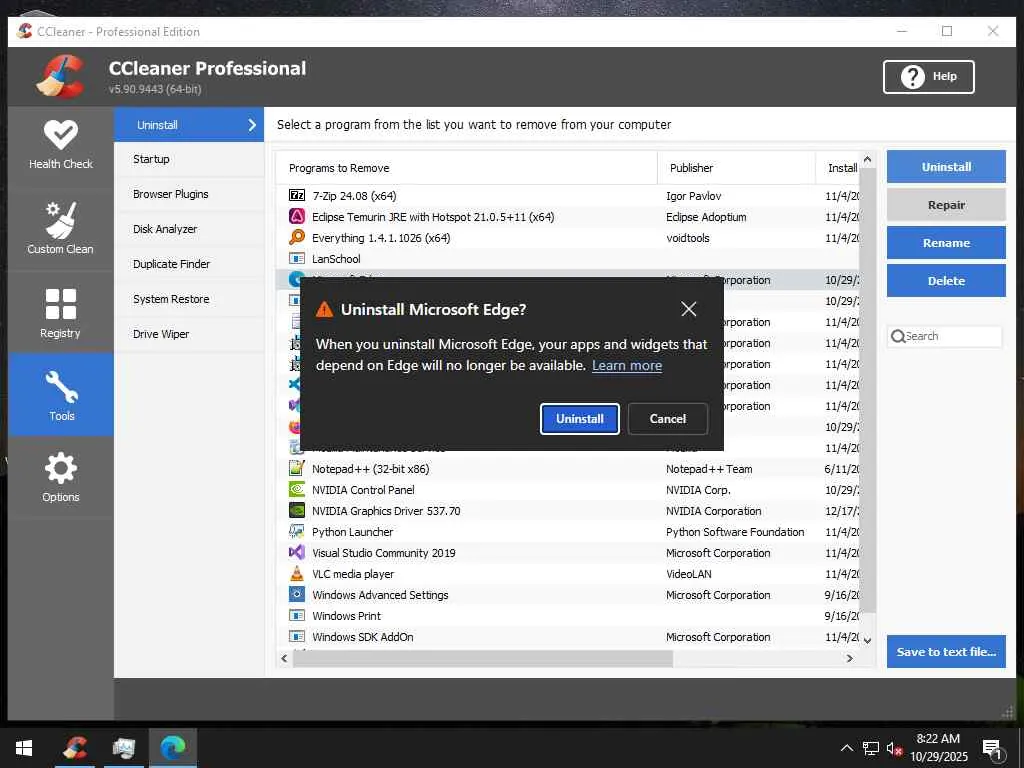The image size is (1024, 768).
Task: Select the Tools wrench section
Action: 61,394
